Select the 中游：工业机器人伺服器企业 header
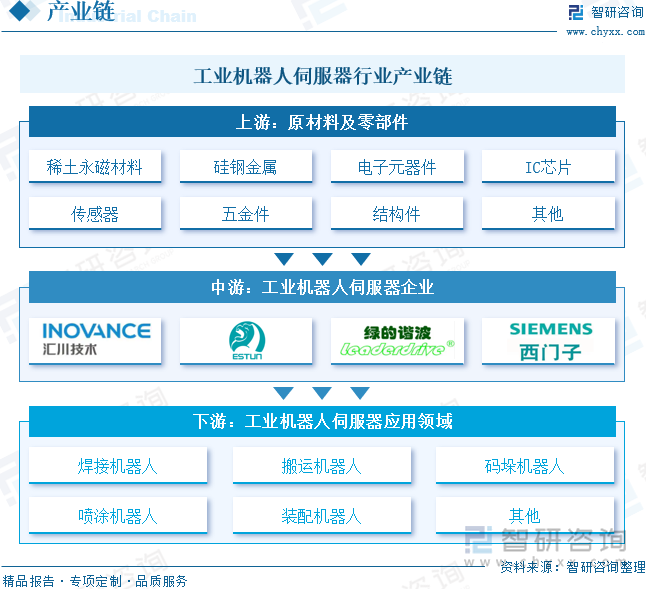 pos(323,287)
